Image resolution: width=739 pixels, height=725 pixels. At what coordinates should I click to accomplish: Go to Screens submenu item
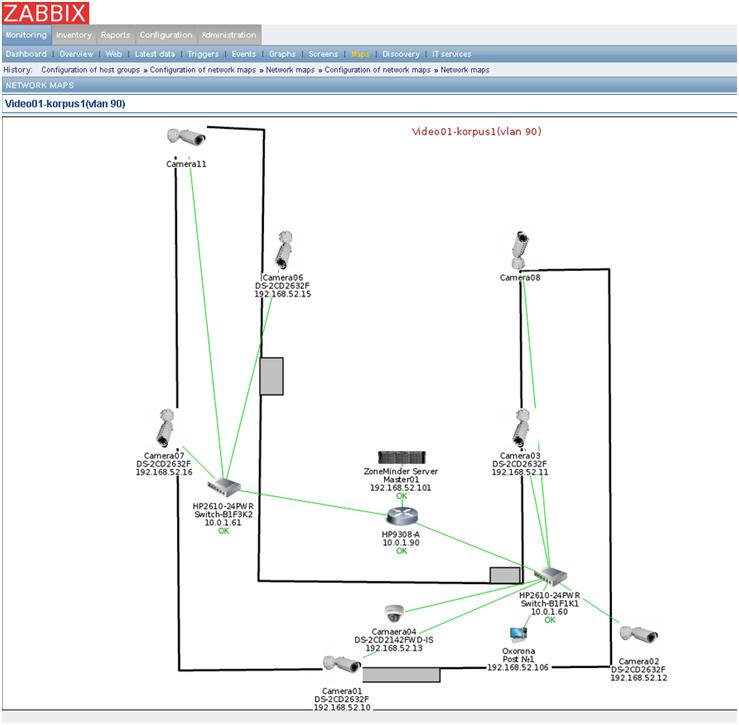(323, 54)
